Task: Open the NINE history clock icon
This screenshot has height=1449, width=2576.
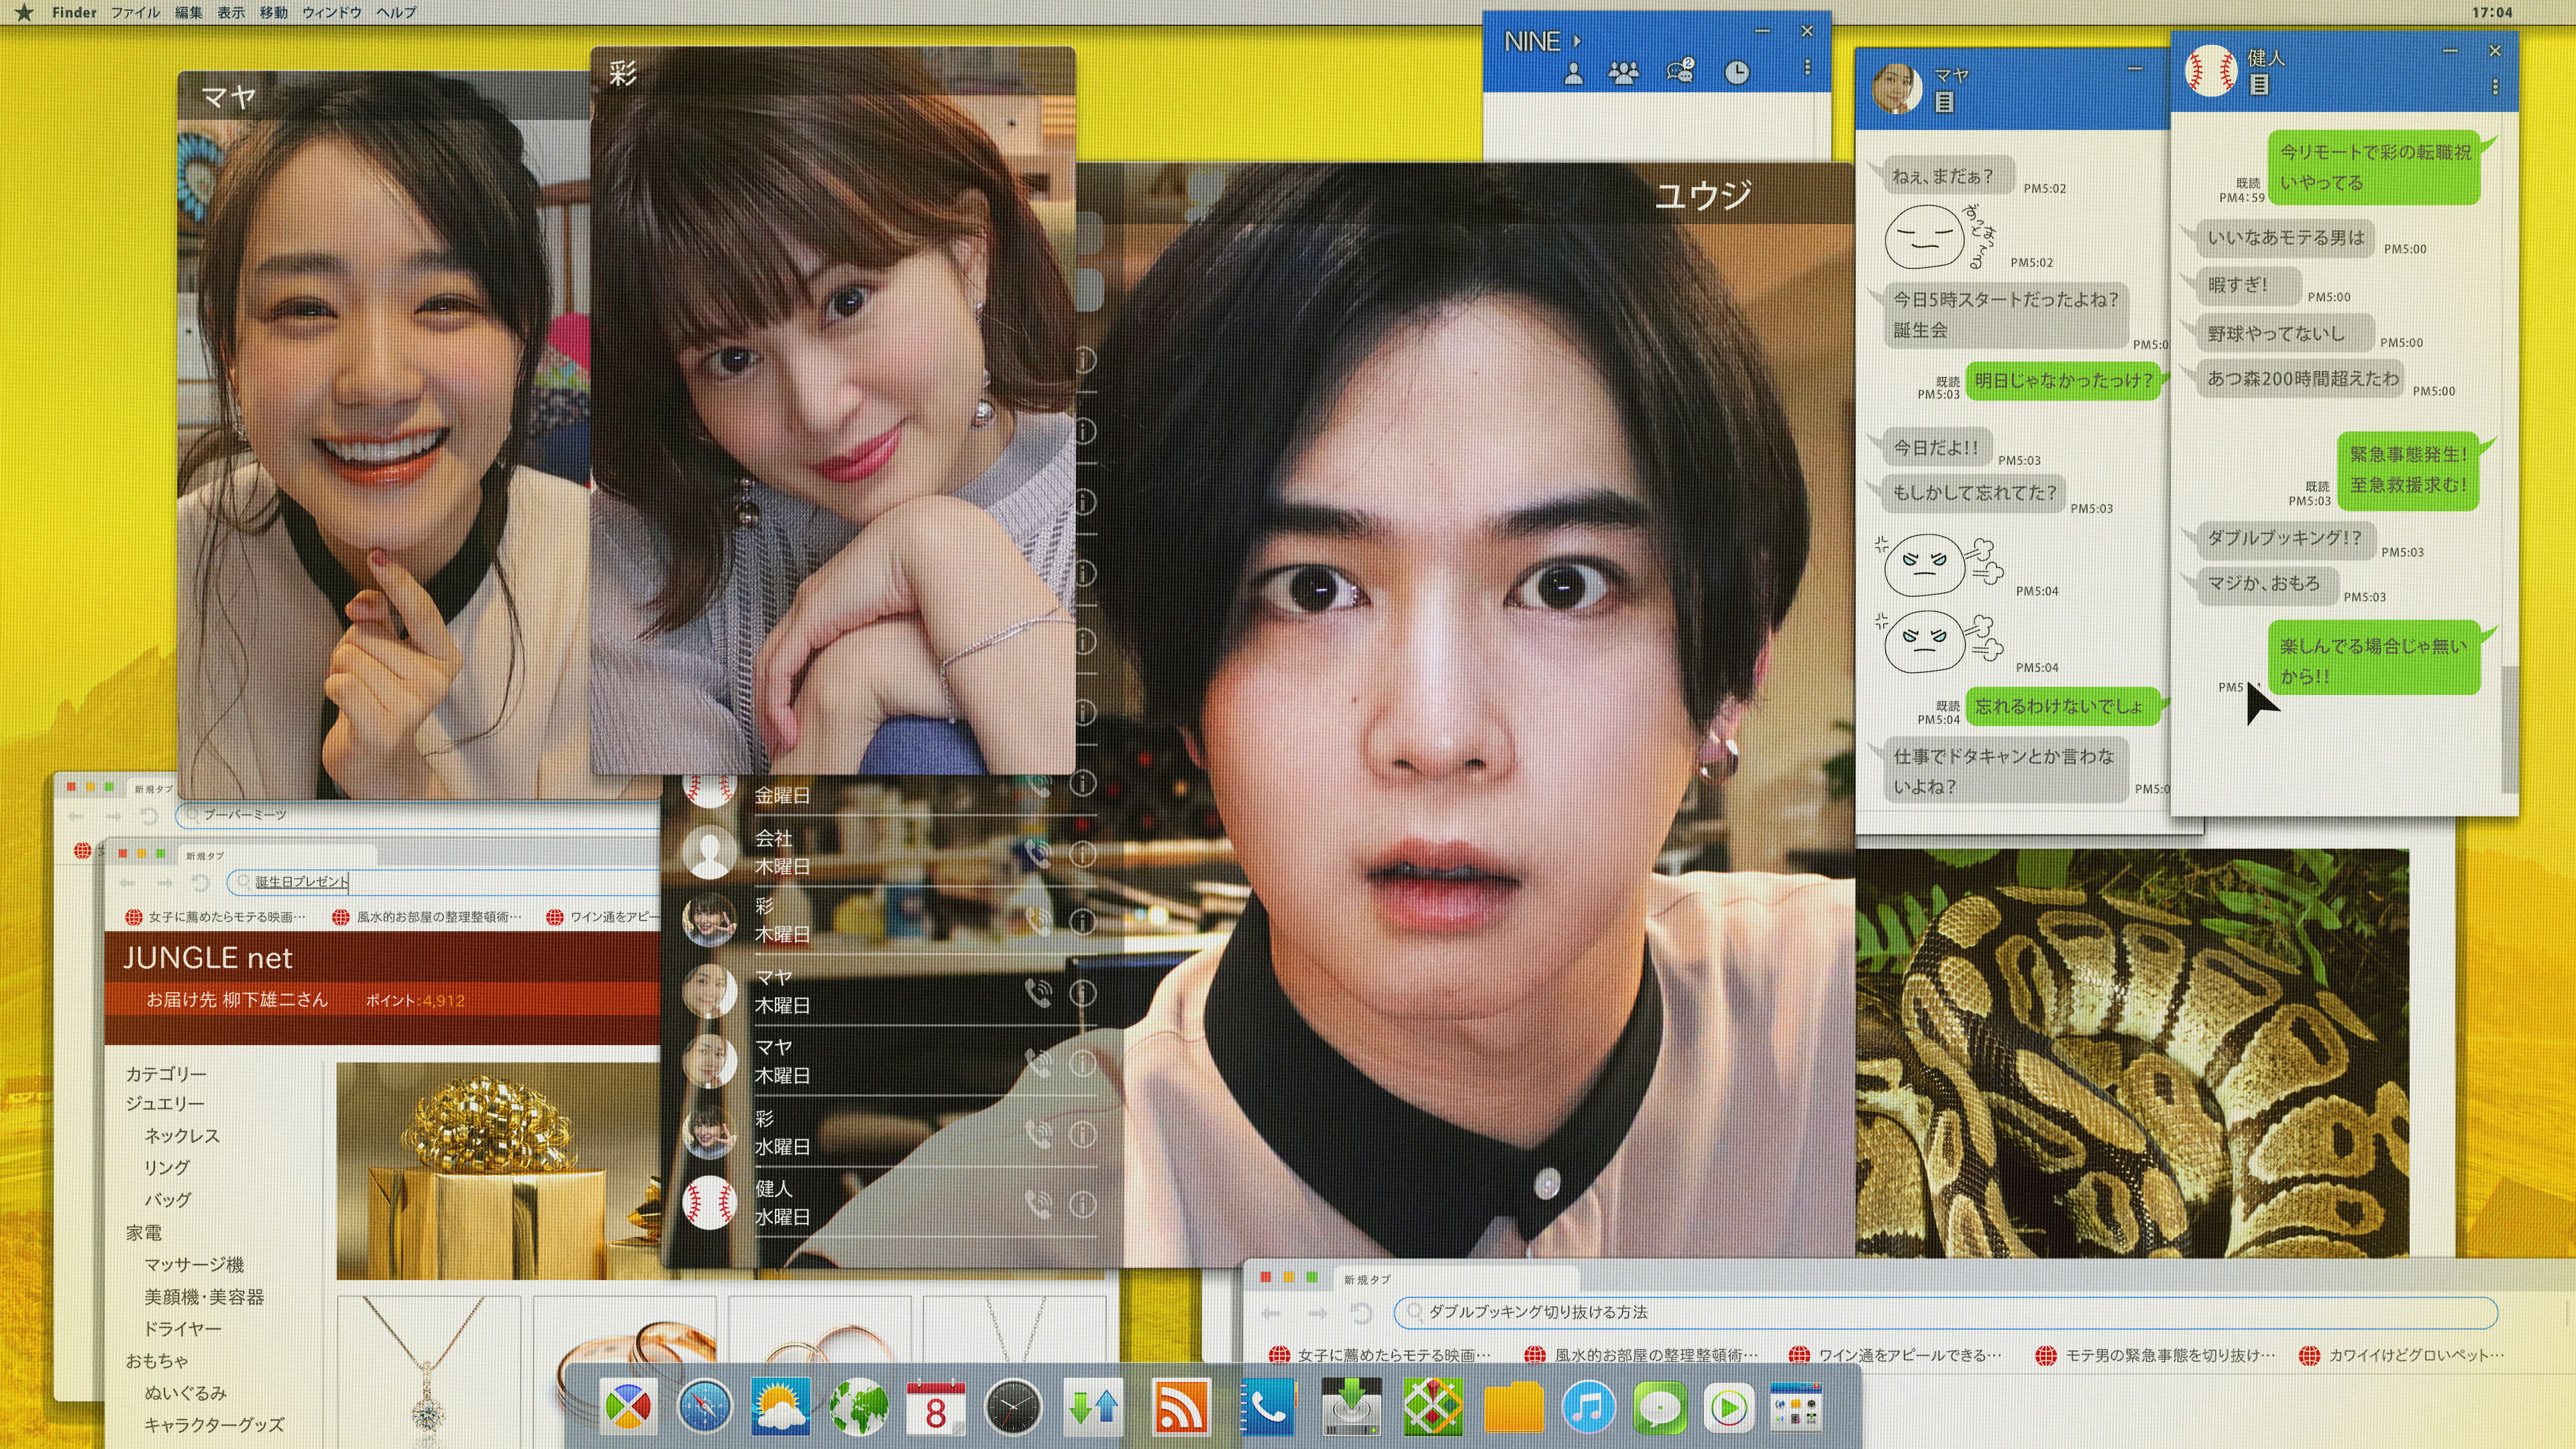Action: pyautogui.click(x=1737, y=72)
